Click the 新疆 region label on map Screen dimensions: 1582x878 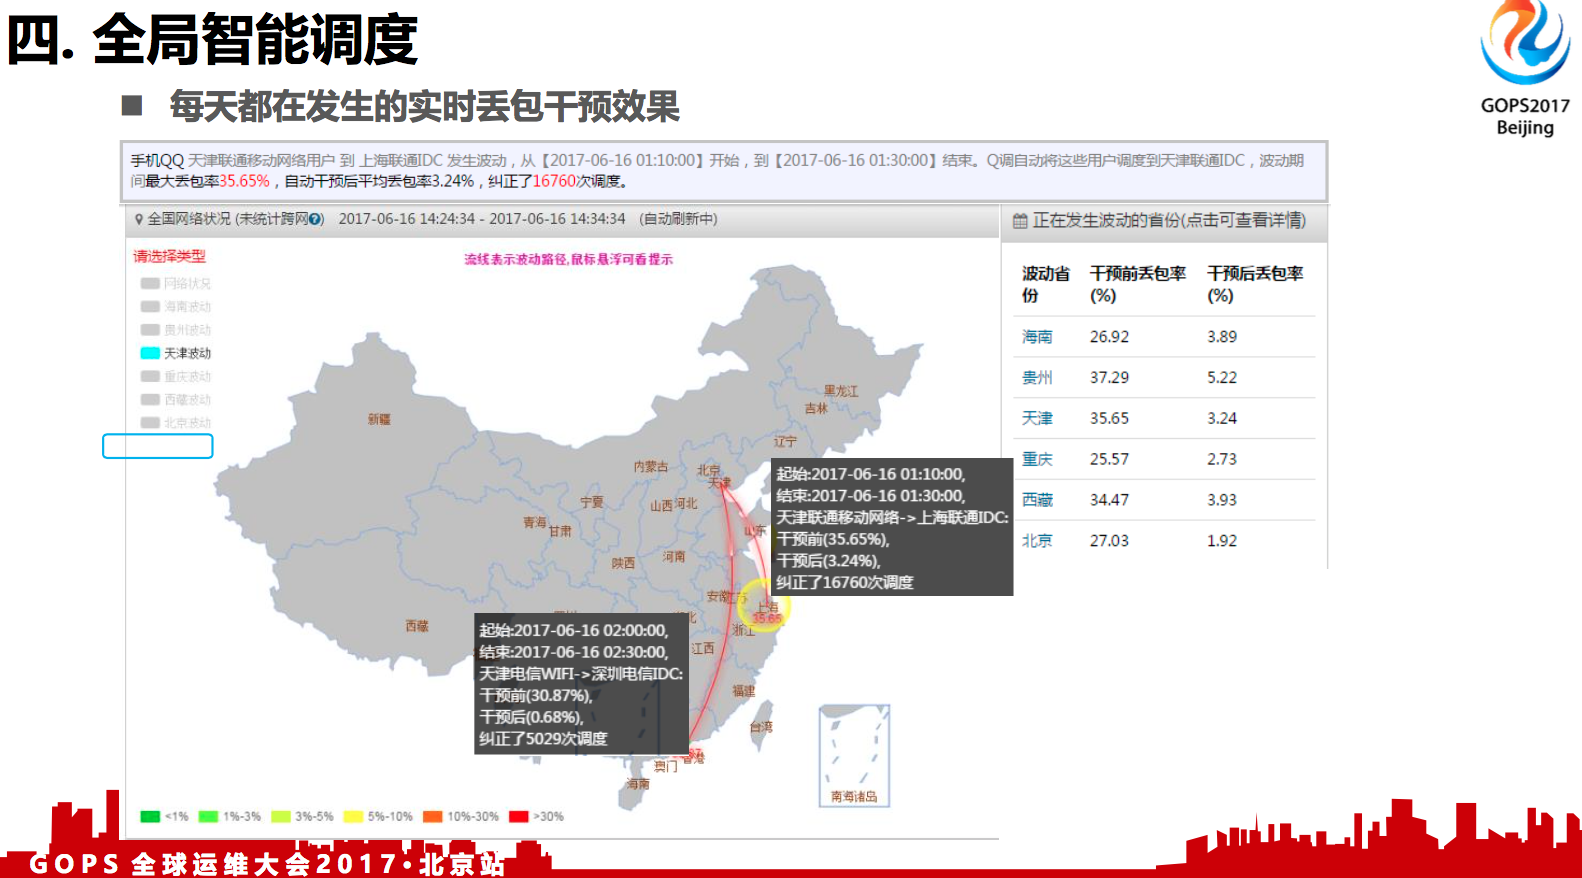click(379, 420)
